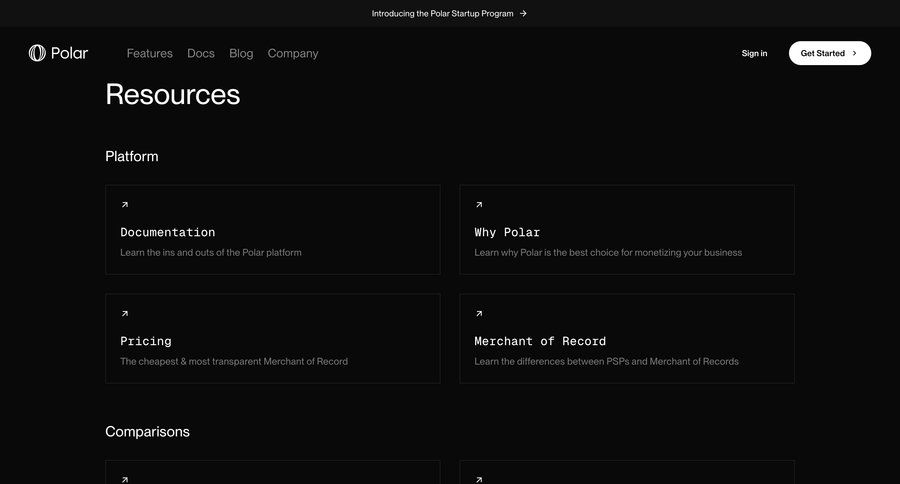Click 'Learn the differences between PSPs' text
The image size is (900, 484).
pos(606,361)
